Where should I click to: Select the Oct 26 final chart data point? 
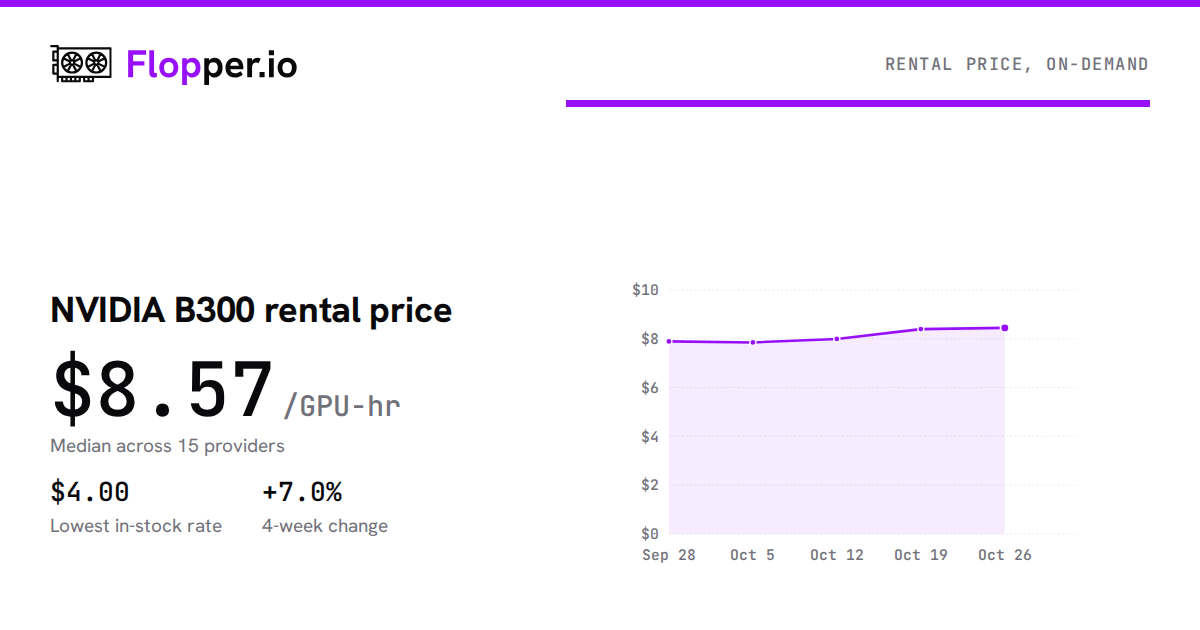tap(1005, 328)
